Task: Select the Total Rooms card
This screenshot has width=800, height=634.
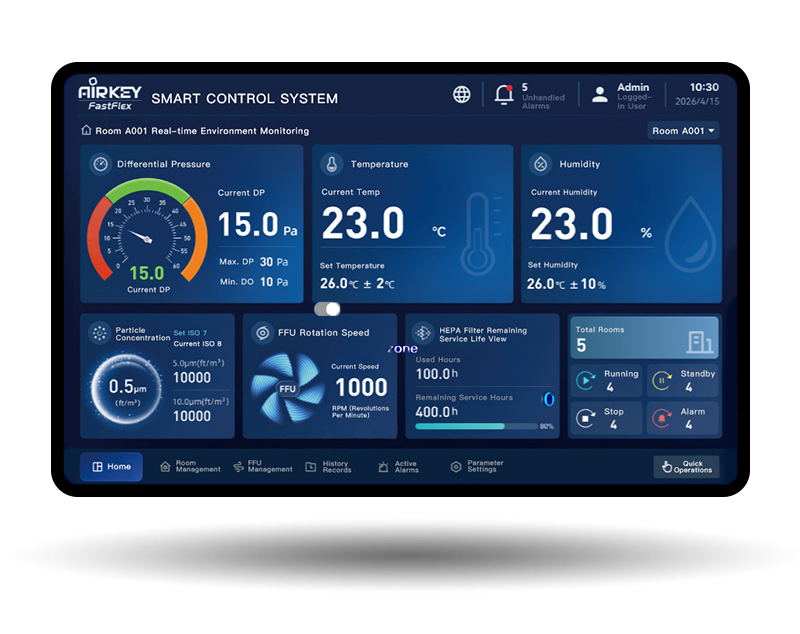Action: 644,338
